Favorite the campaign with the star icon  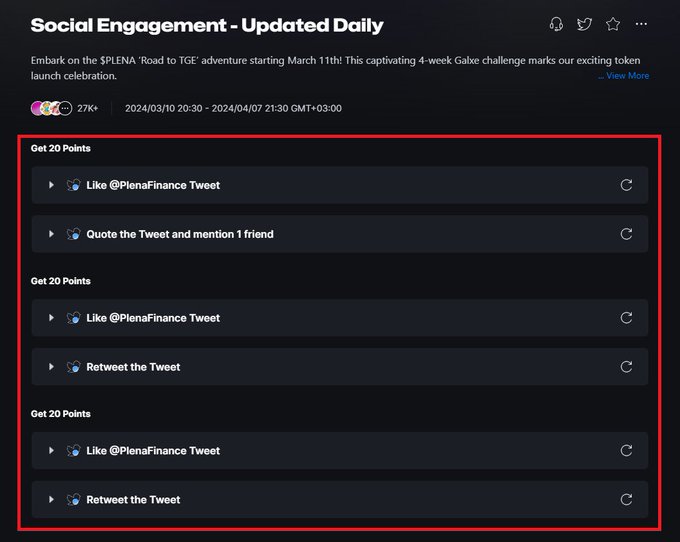point(613,24)
